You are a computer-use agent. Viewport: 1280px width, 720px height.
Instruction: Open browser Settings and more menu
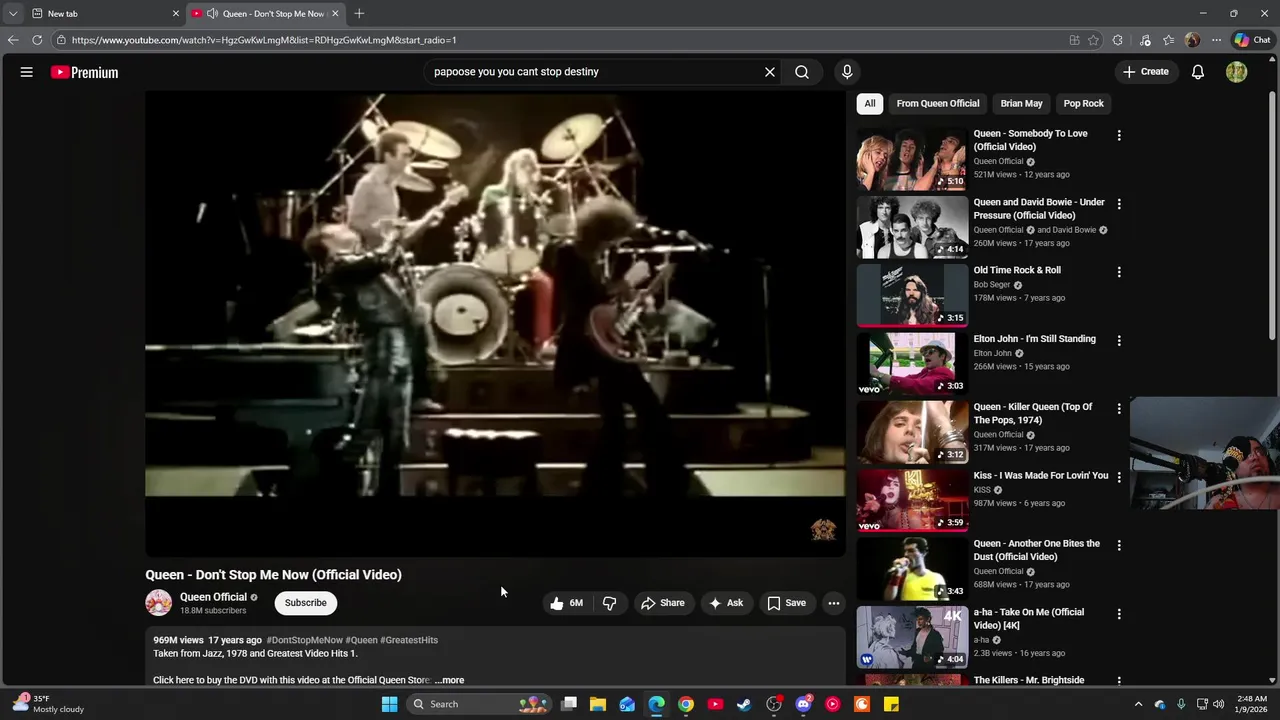(1216, 40)
